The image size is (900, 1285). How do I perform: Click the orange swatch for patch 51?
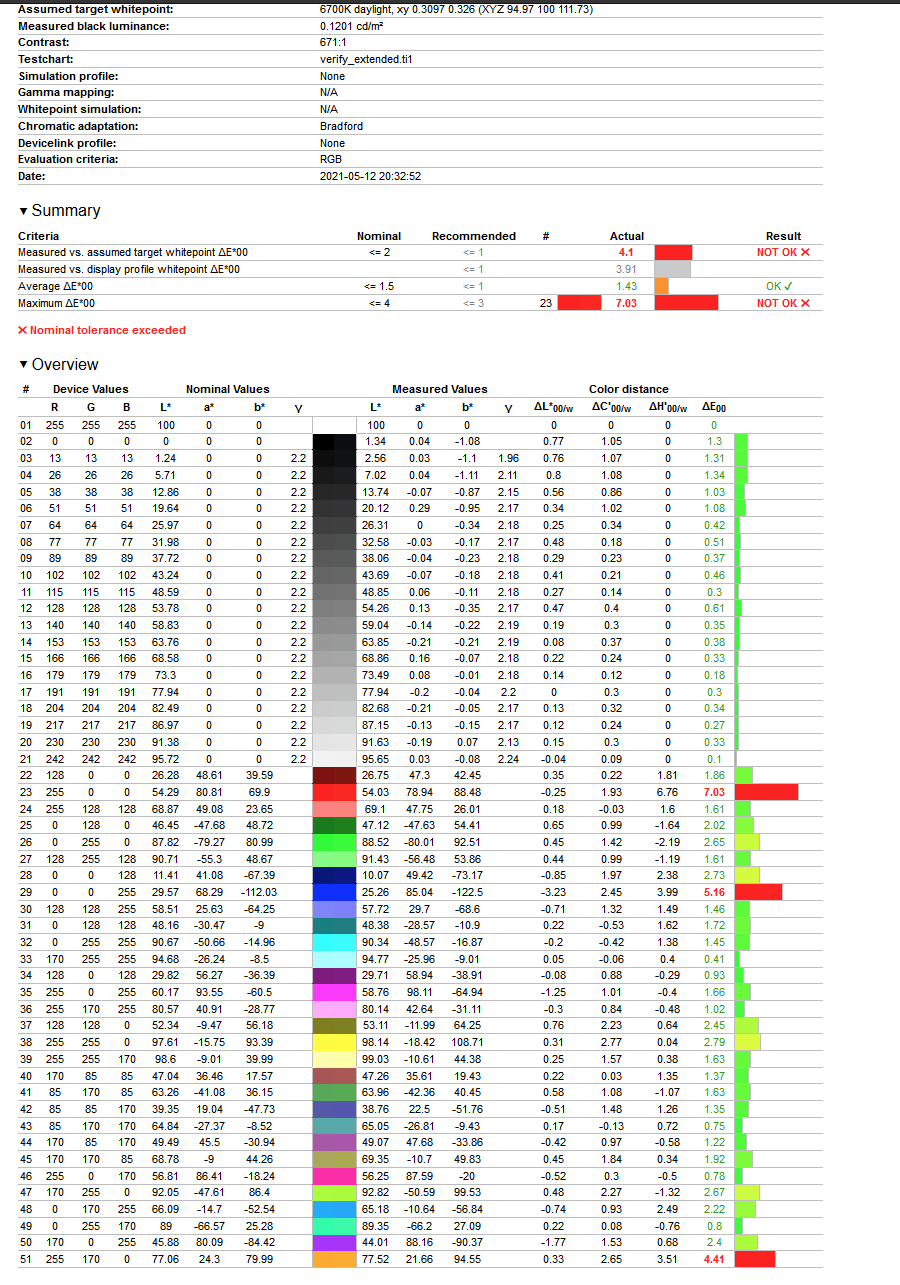pos(334,1259)
